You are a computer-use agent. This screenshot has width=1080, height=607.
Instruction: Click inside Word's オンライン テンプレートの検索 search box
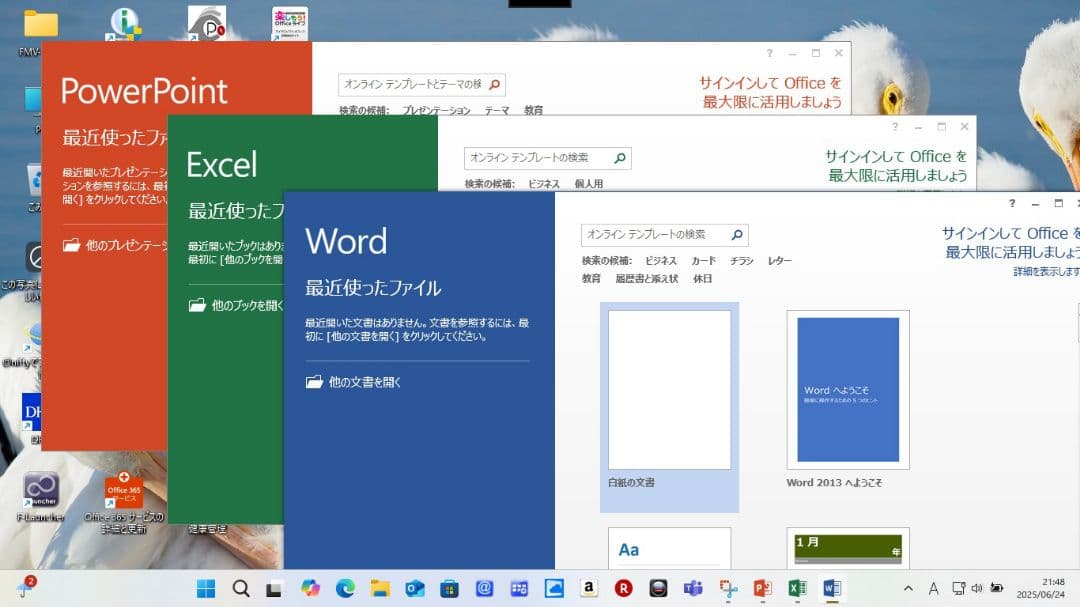pos(650,234)
